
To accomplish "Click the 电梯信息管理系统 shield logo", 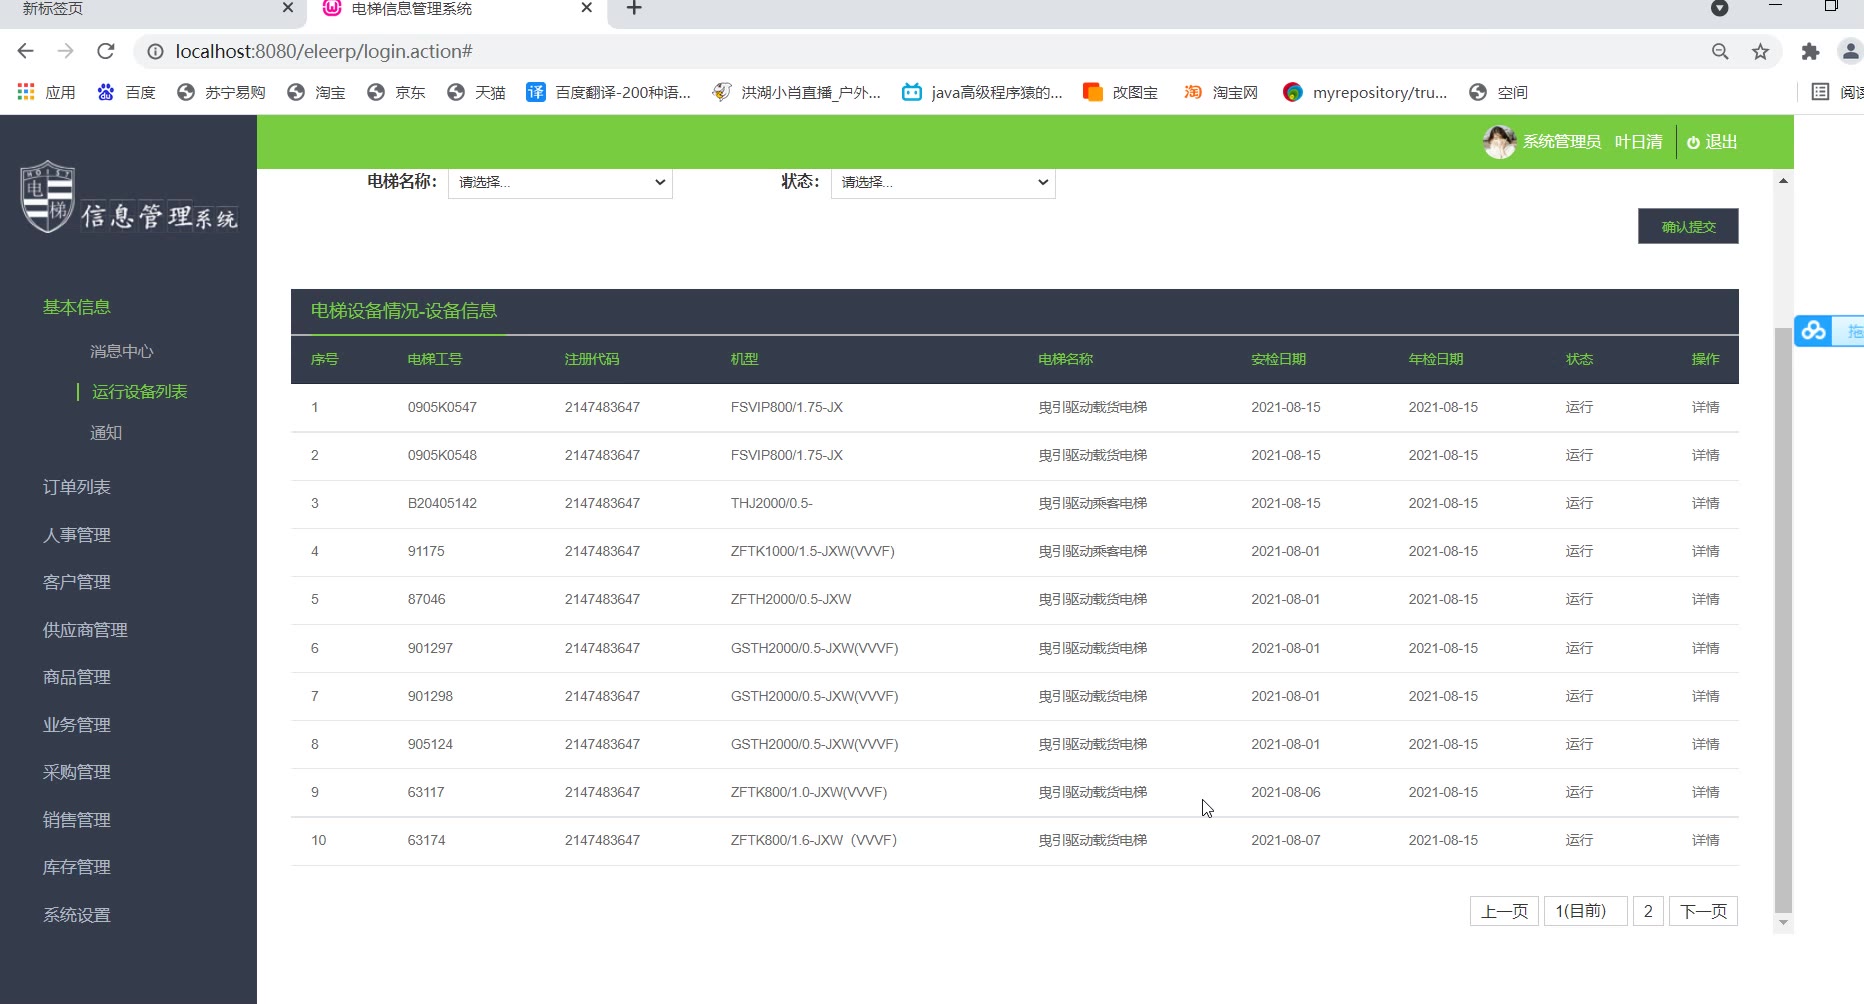I will [48, 196].
